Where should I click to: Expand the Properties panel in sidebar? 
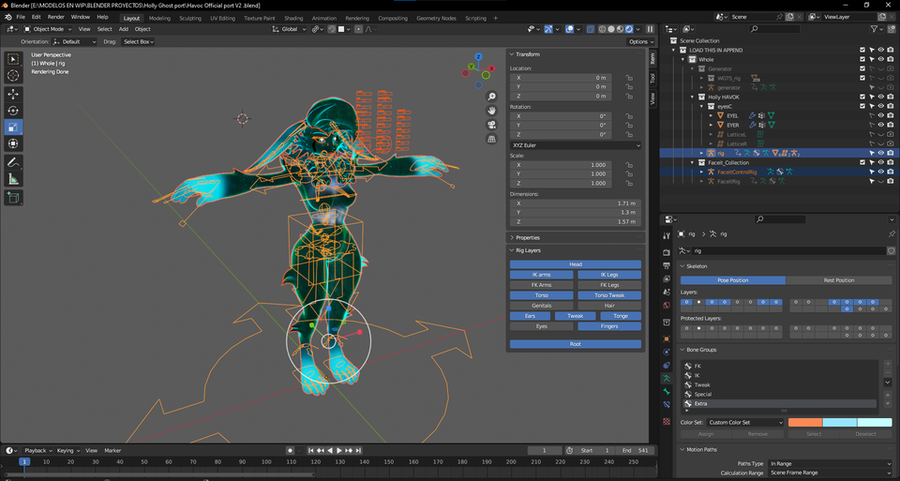527,238
